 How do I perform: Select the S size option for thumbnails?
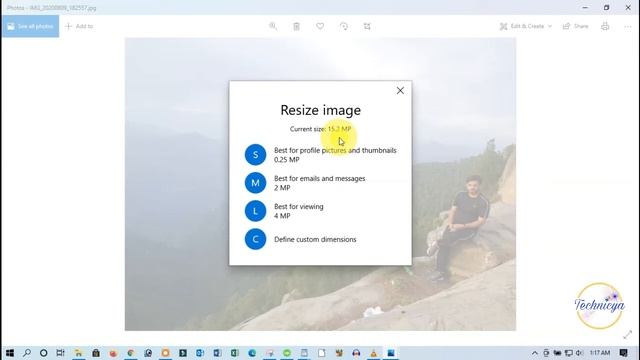pyautogui.click(x=321, y=155)
